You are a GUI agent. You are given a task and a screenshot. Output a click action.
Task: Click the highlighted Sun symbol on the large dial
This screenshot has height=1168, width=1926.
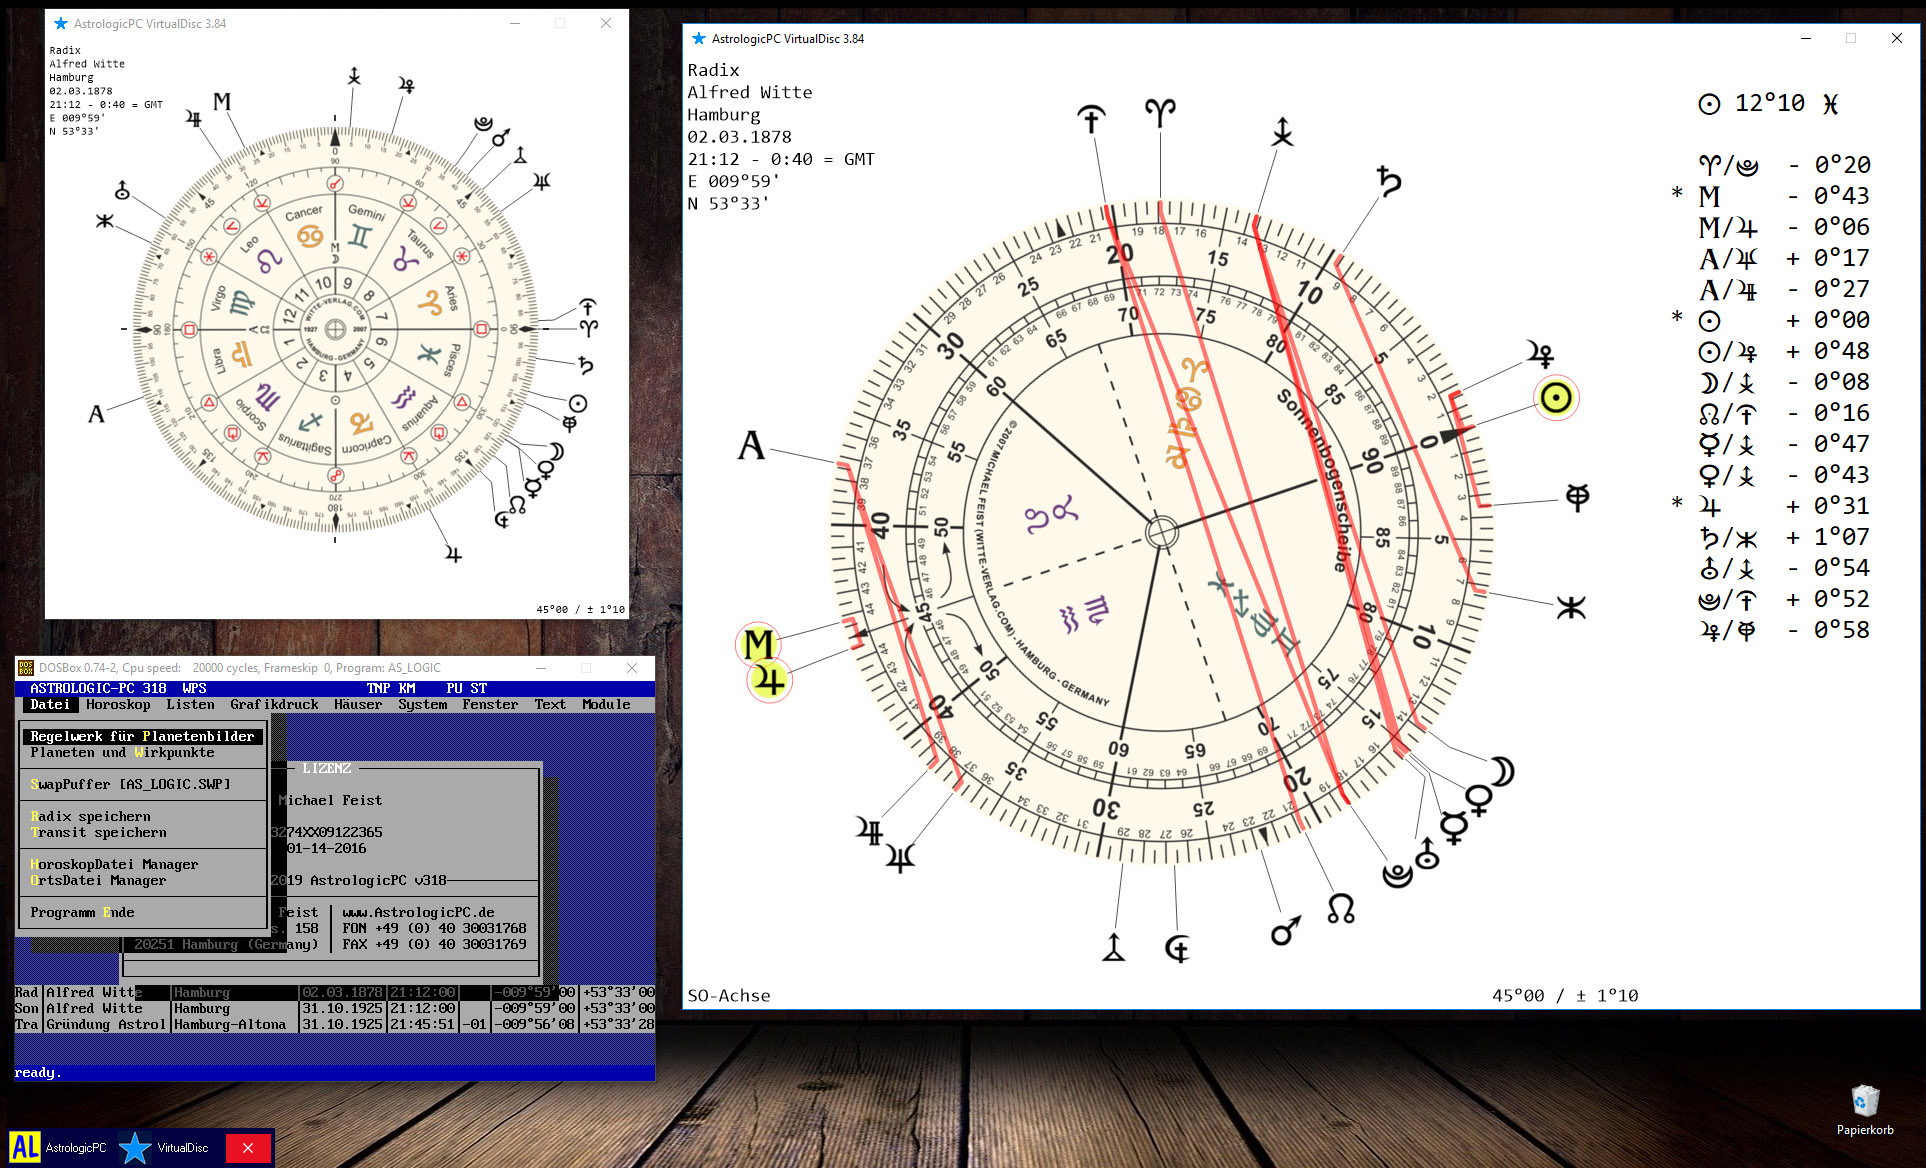click(x=1556, y=398)
